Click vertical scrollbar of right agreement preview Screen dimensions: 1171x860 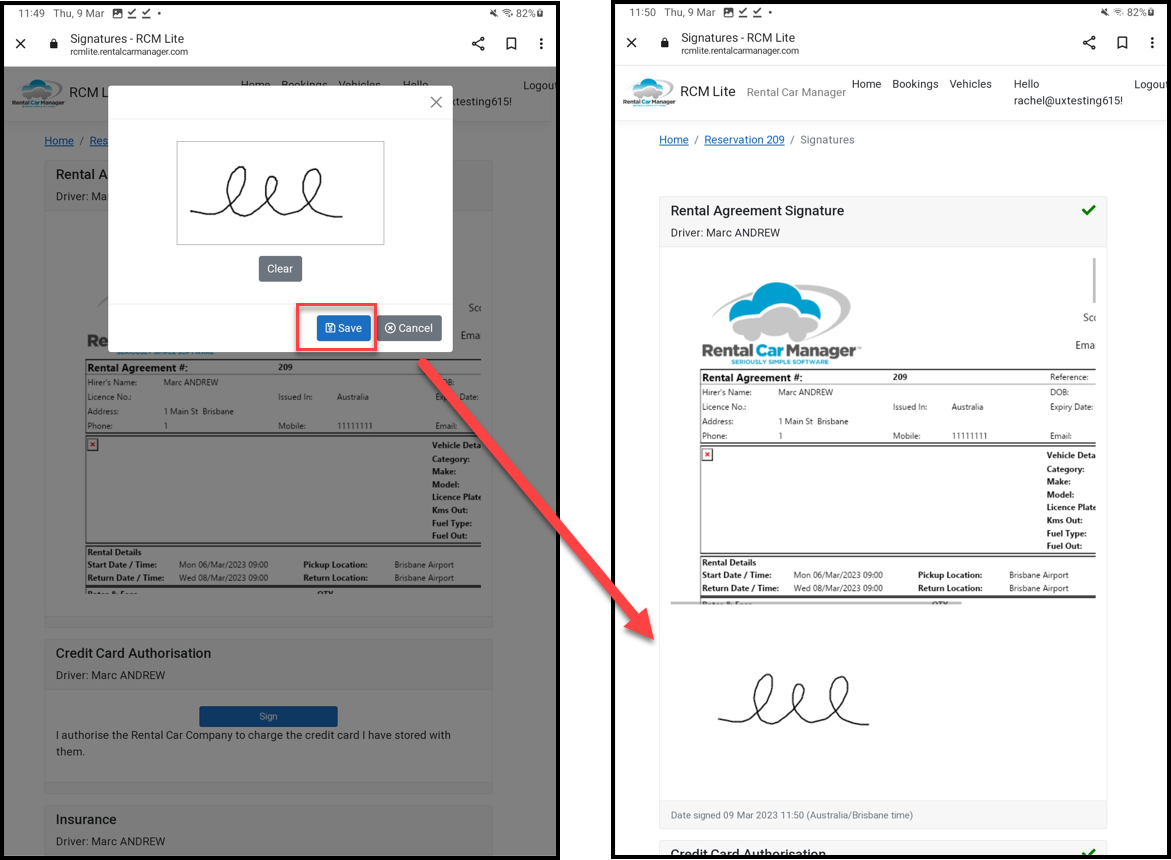tap(1094, 280)
